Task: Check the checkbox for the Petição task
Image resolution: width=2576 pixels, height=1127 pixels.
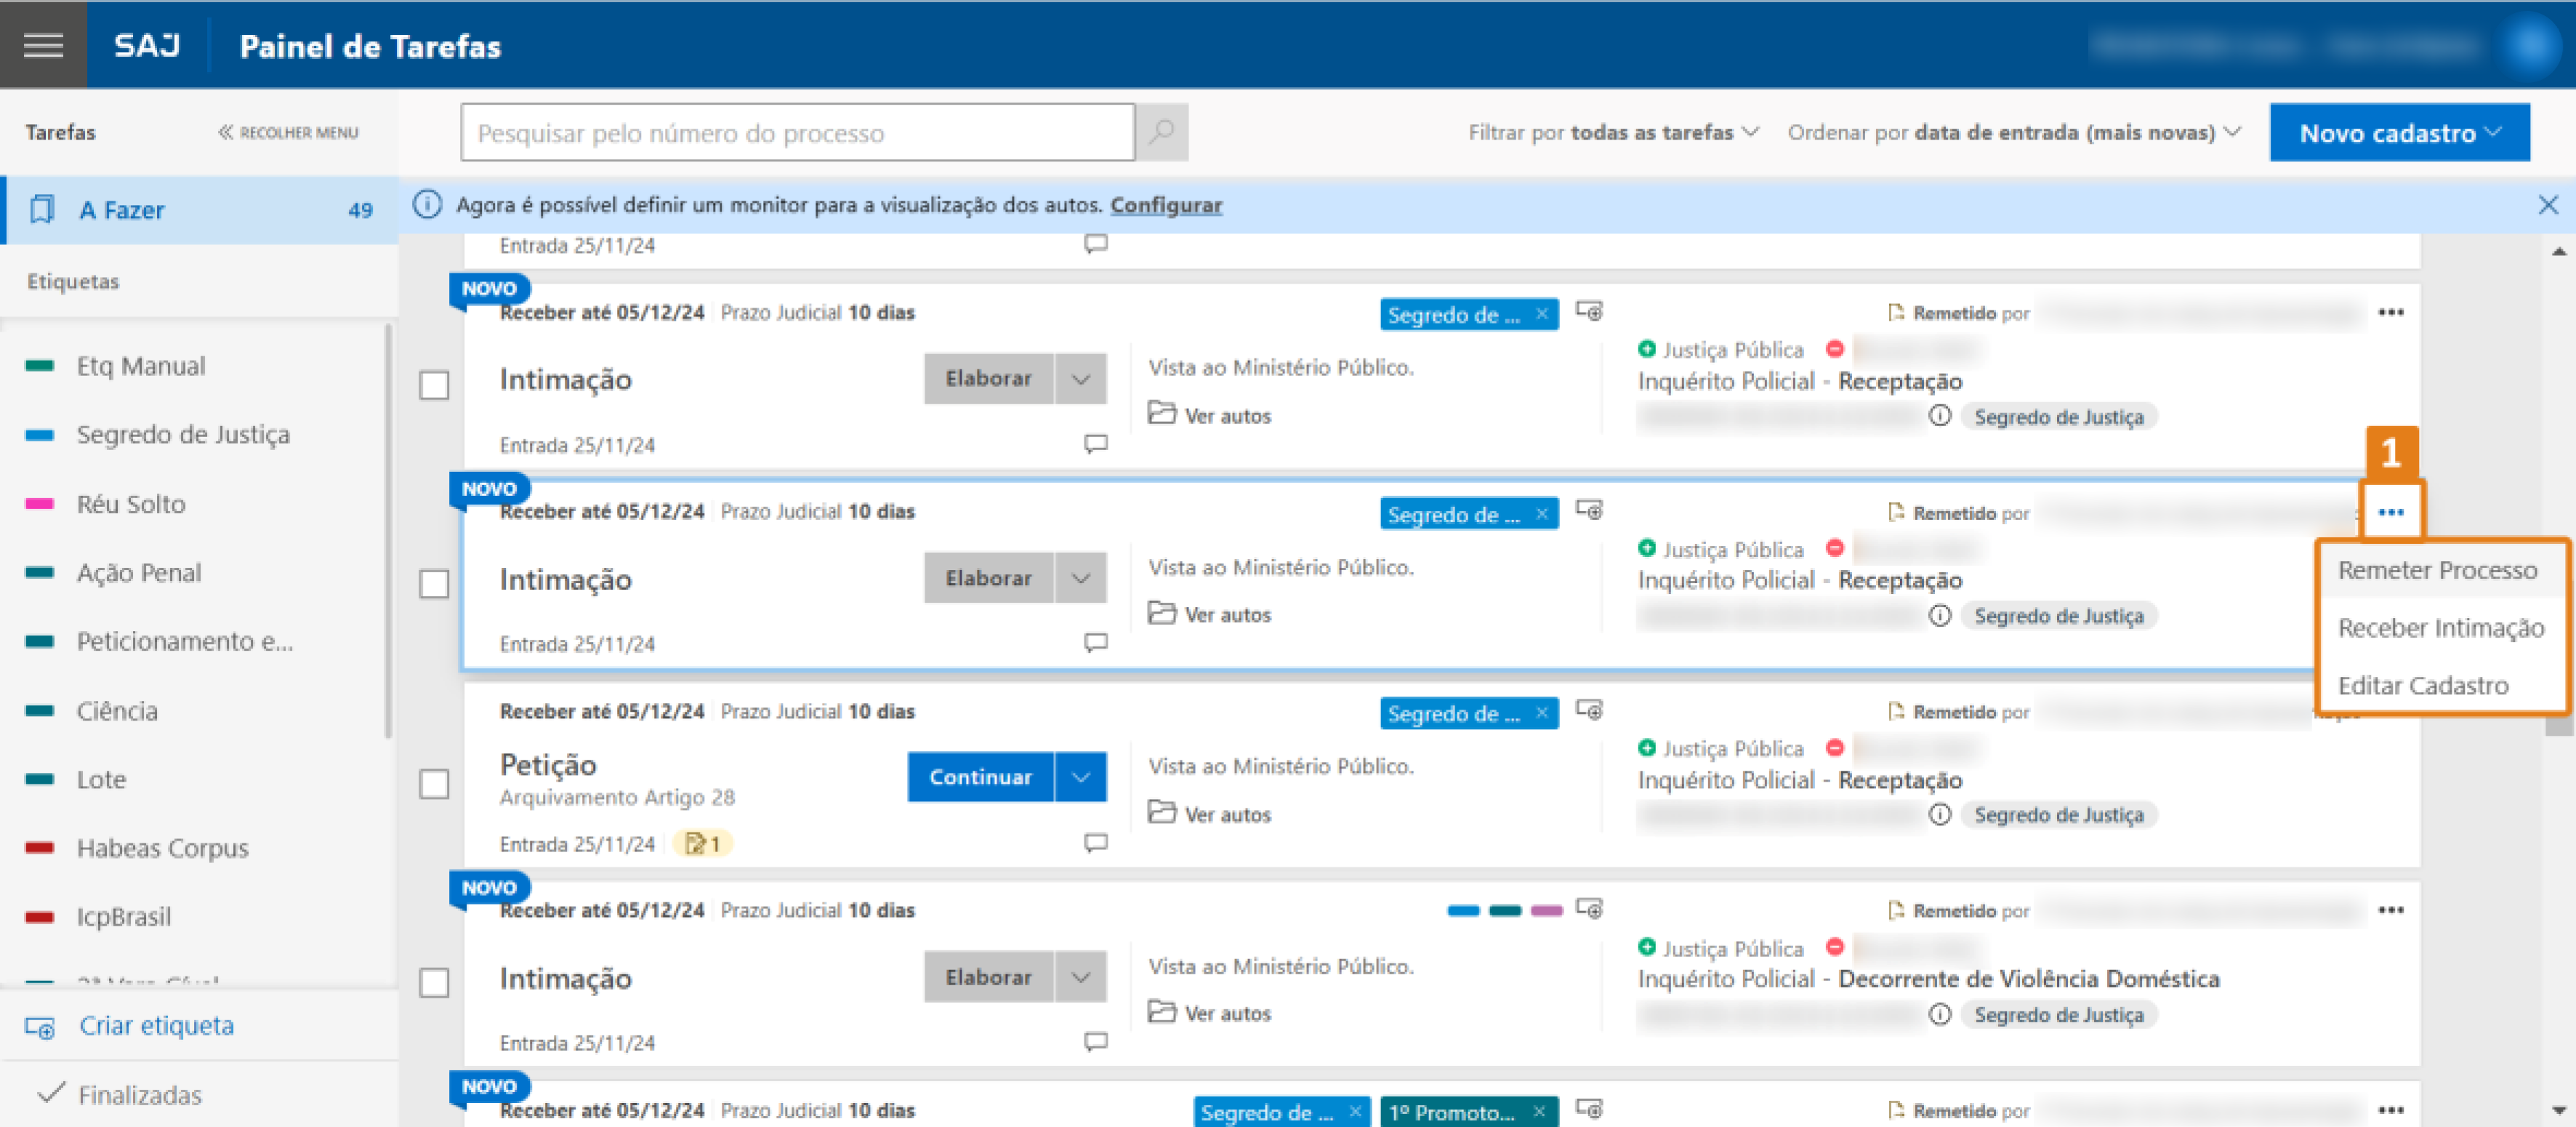Action: coord(435,785)
